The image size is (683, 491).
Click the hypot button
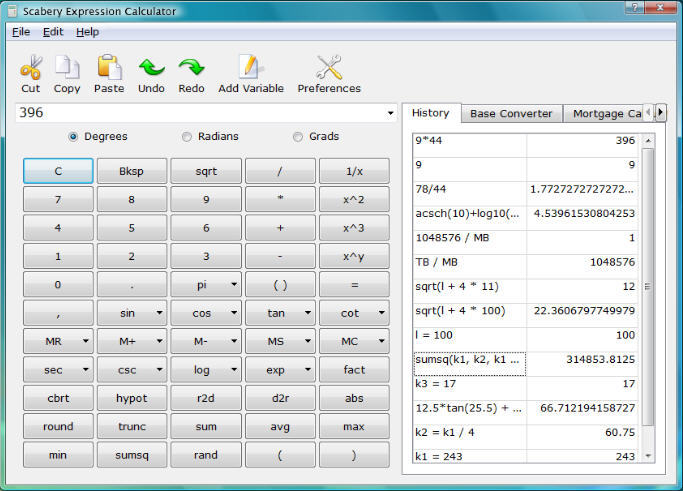[132, 398]
